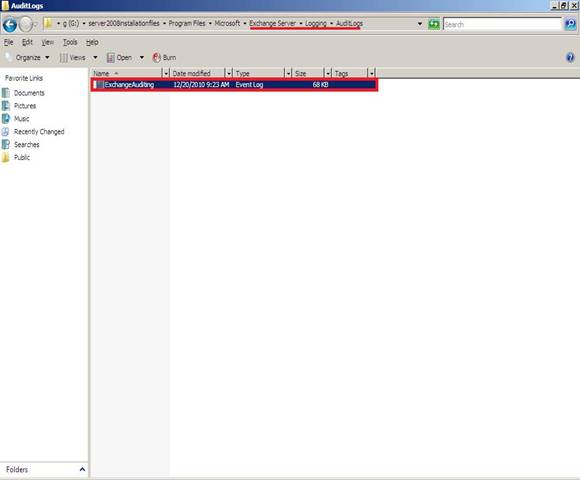
Task: Expand the Organize dropdown menu
Action: coord(47,57)
